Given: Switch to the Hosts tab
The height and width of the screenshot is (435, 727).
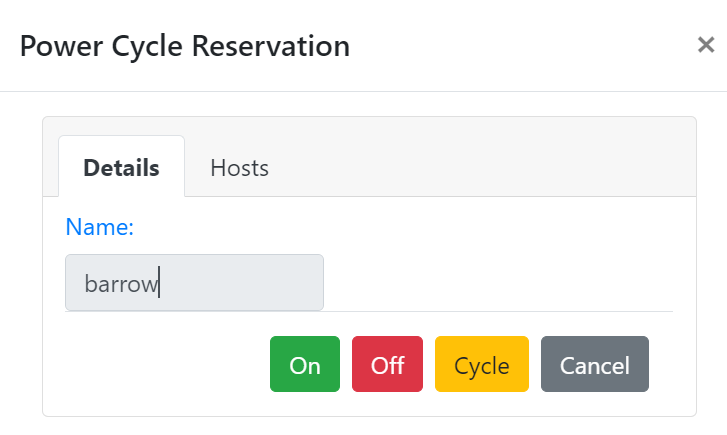Looking at the screenshot, I should (x=239, y=167).
